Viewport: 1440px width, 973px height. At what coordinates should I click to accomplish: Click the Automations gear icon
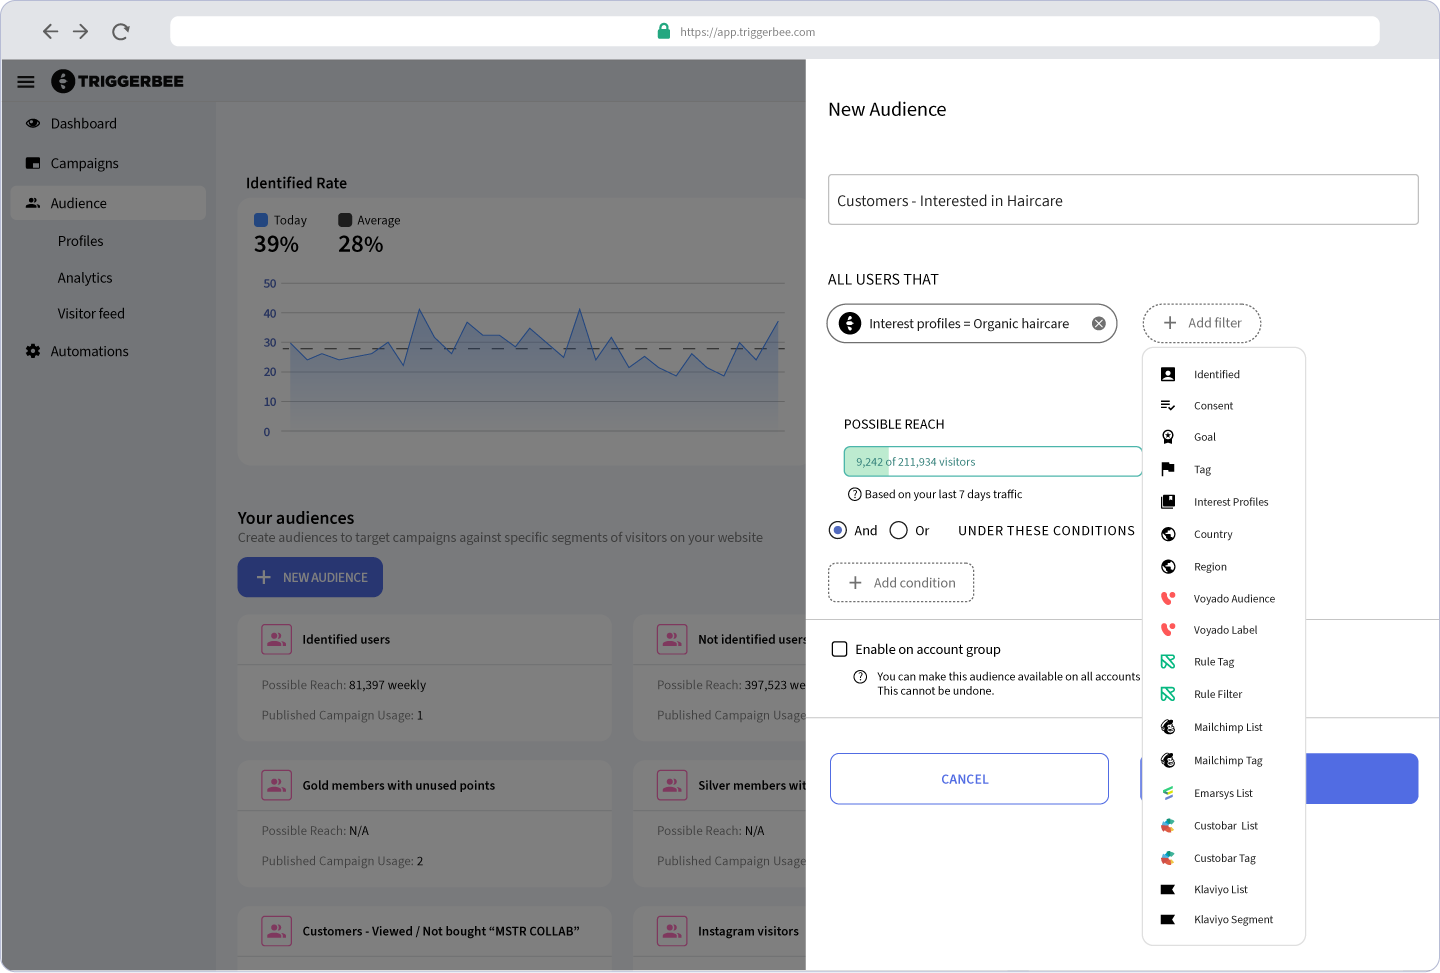[33, 351]
